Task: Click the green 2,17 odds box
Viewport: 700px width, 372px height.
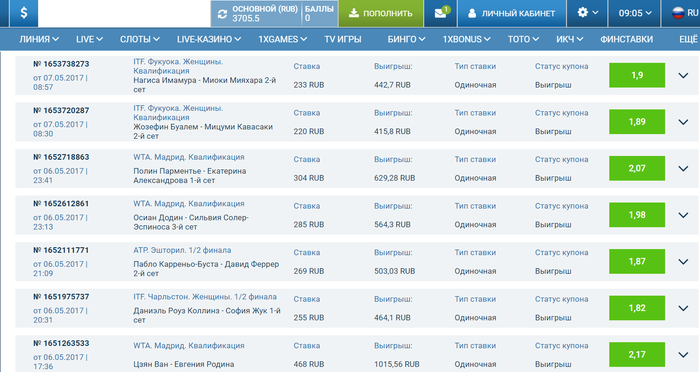Action: point(637,355)
